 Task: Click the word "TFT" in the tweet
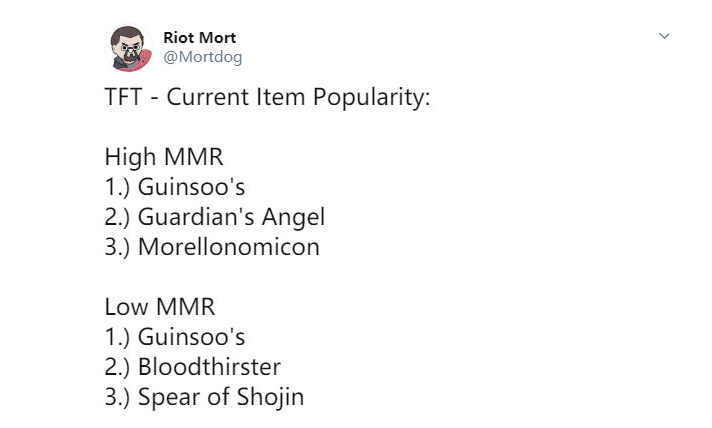[x=124, y=100]
